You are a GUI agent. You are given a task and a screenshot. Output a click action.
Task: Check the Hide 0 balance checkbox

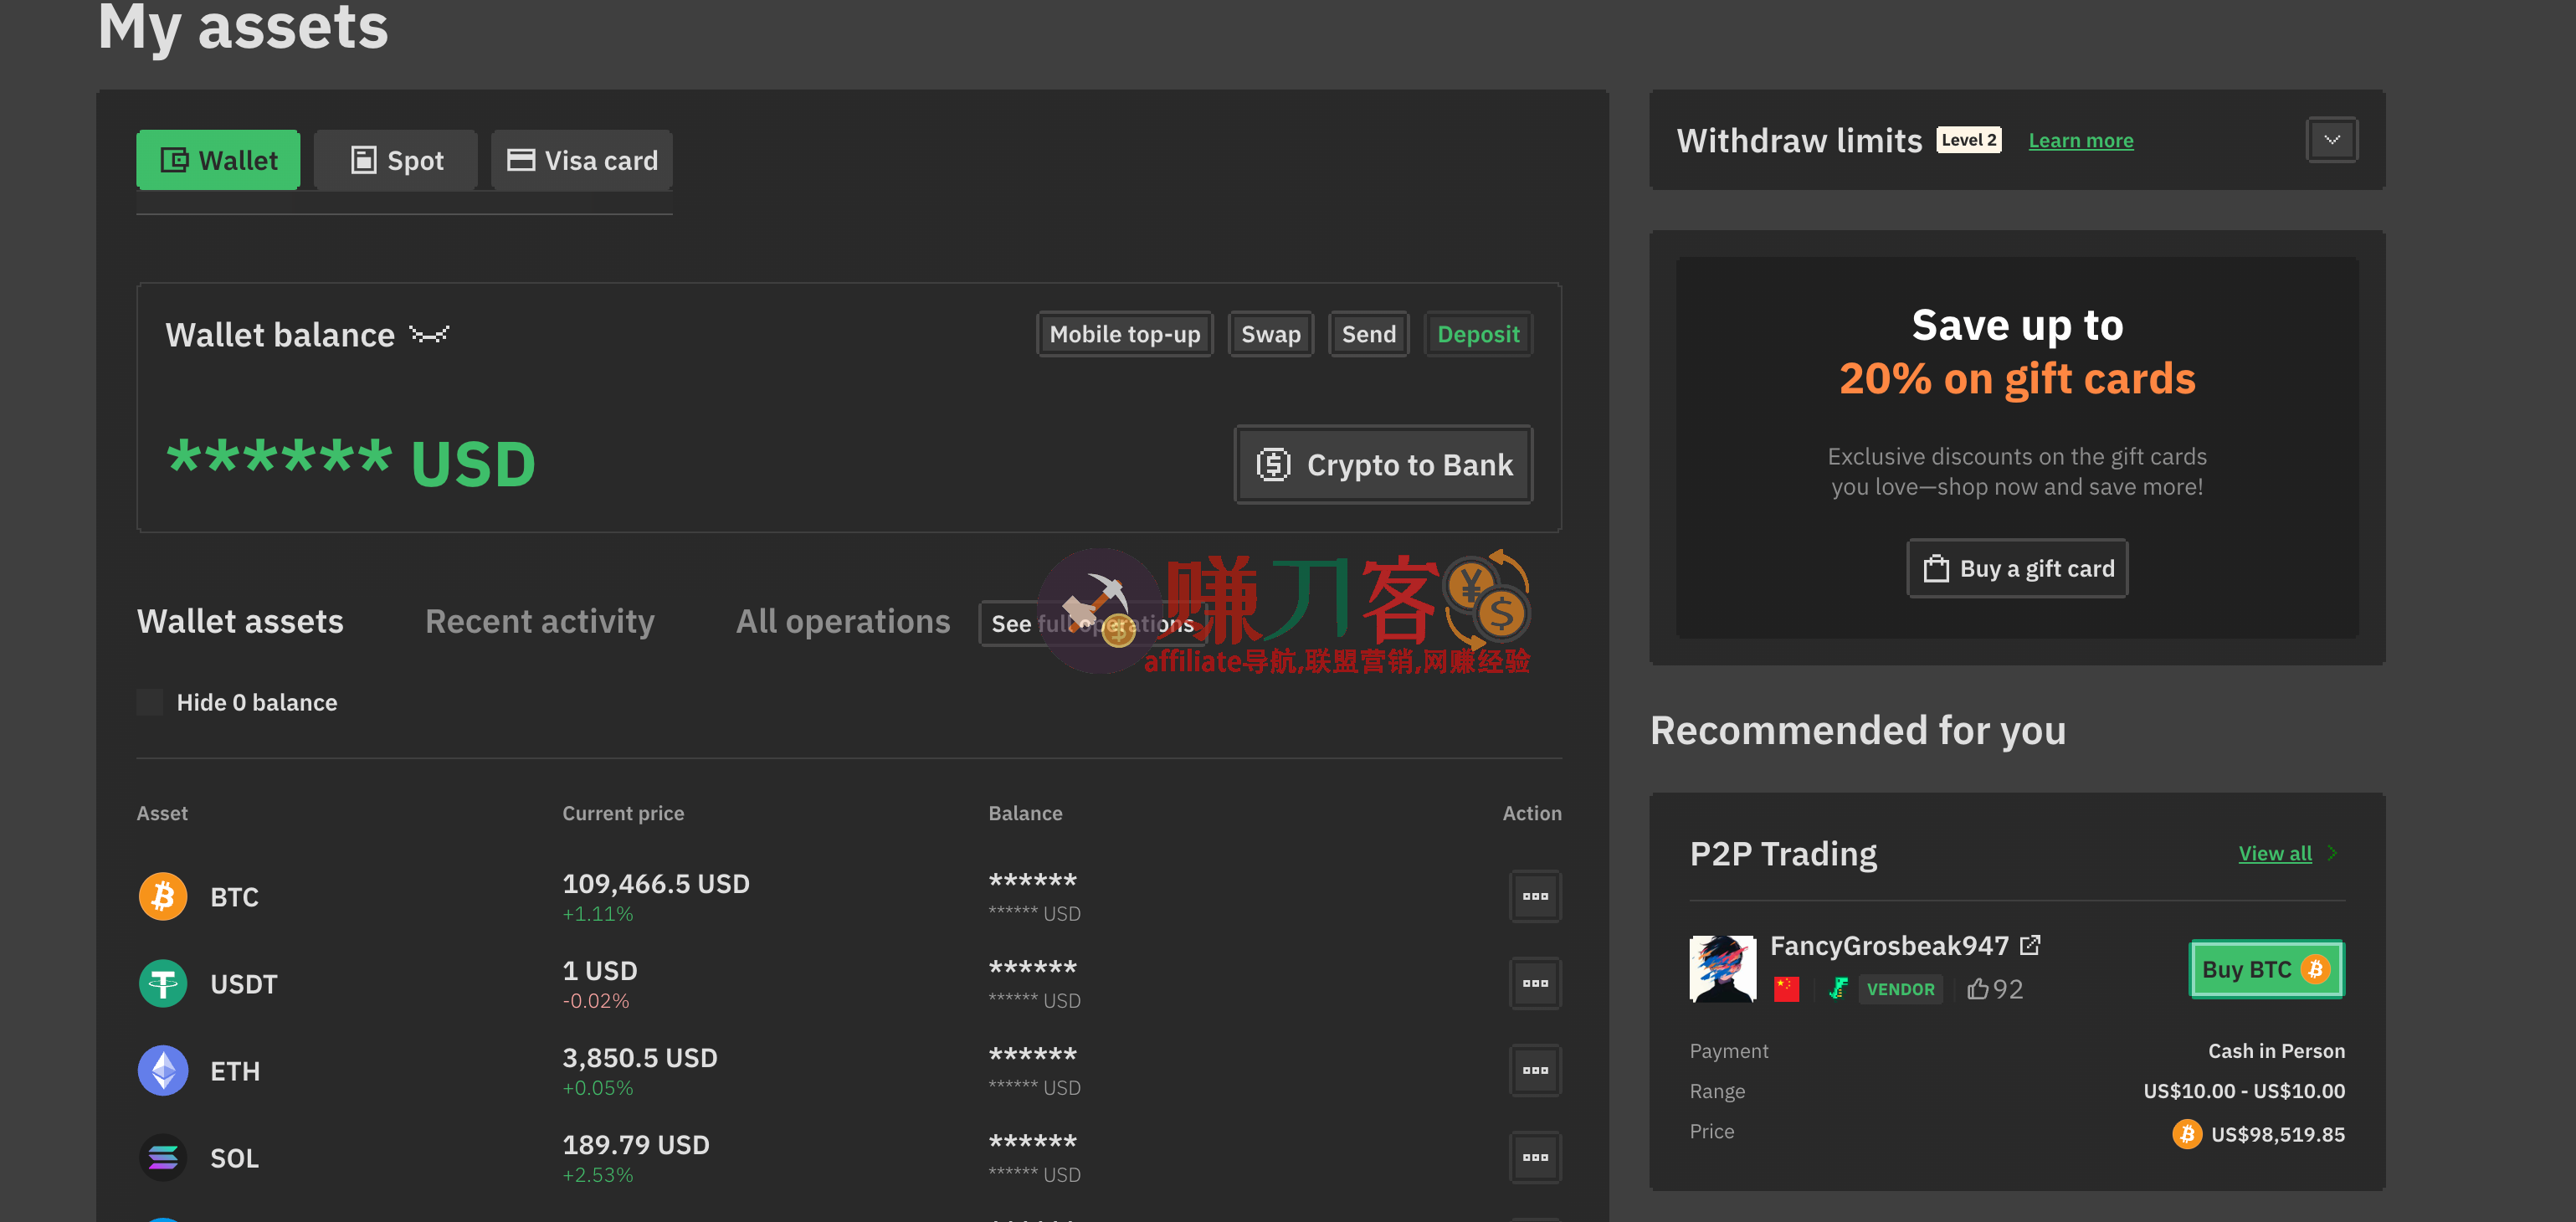pyautogui.click(x=150, y=702)
